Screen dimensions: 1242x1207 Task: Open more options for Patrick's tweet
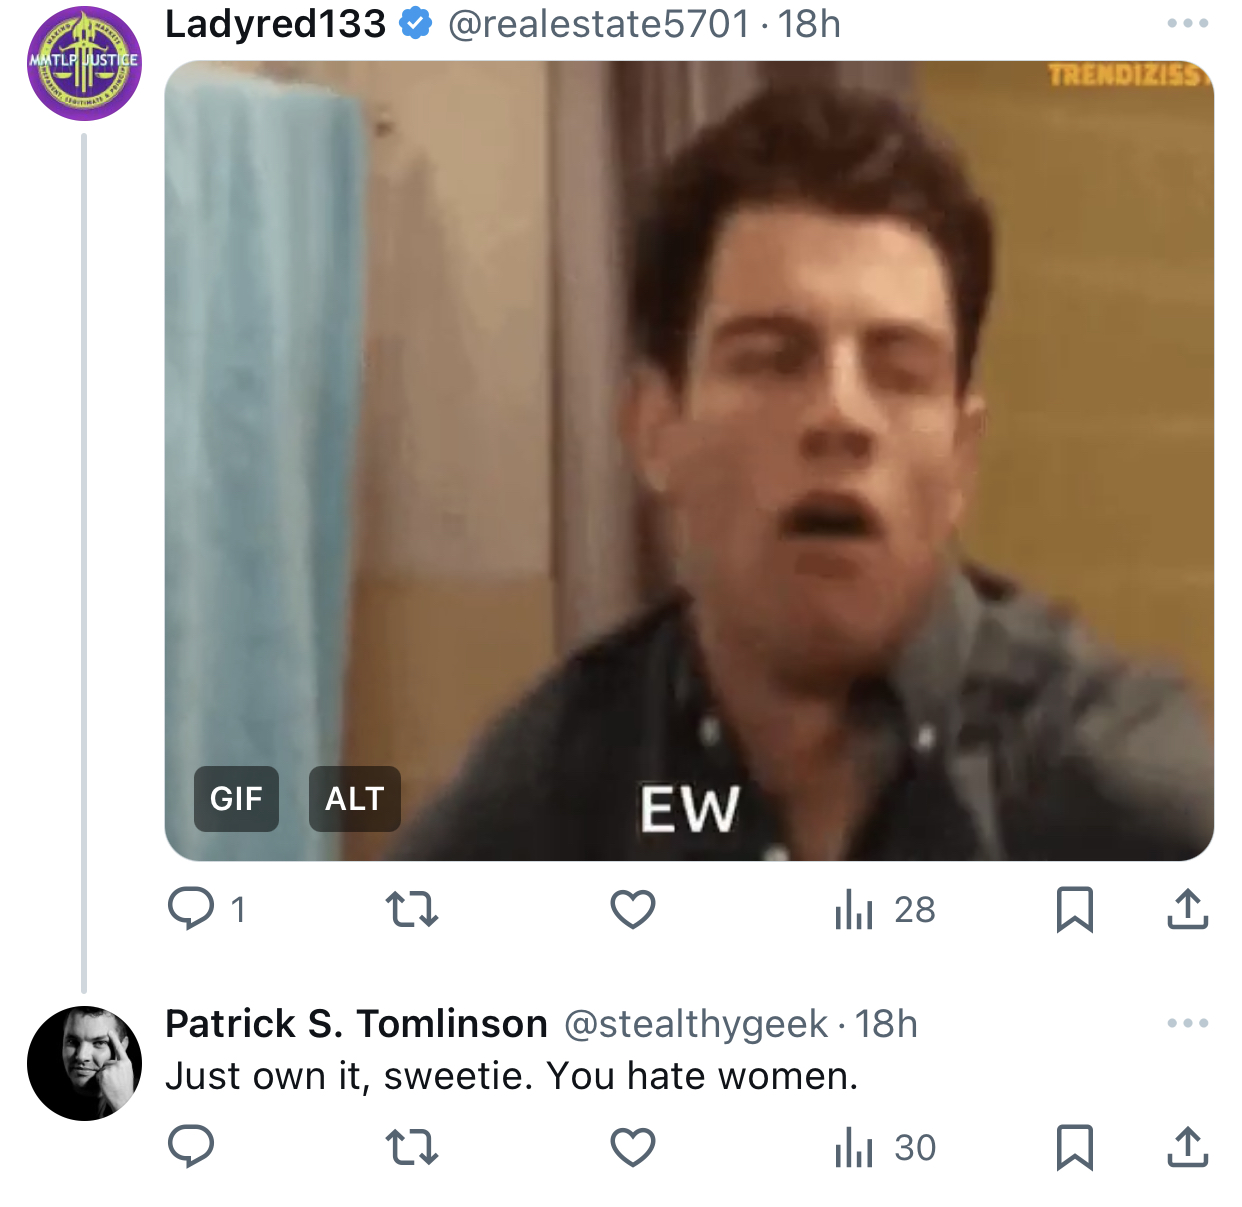(1188, 1023)
